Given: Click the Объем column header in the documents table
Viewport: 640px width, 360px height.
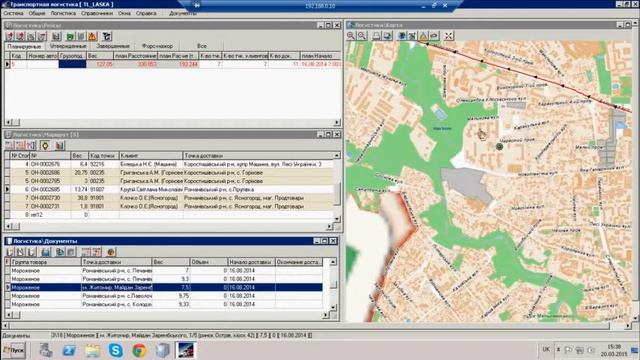Looking at the screenshot, I should coord(208,262).
